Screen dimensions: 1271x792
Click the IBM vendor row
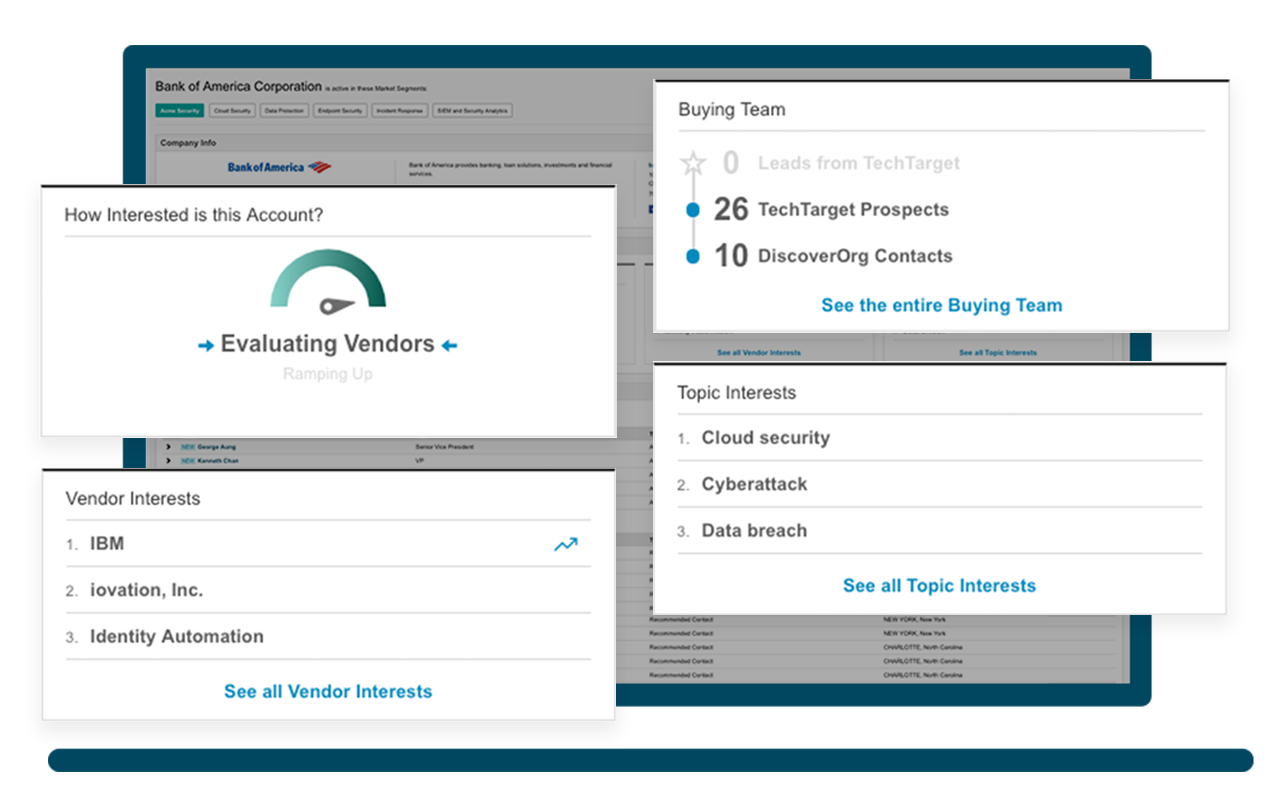328,544
